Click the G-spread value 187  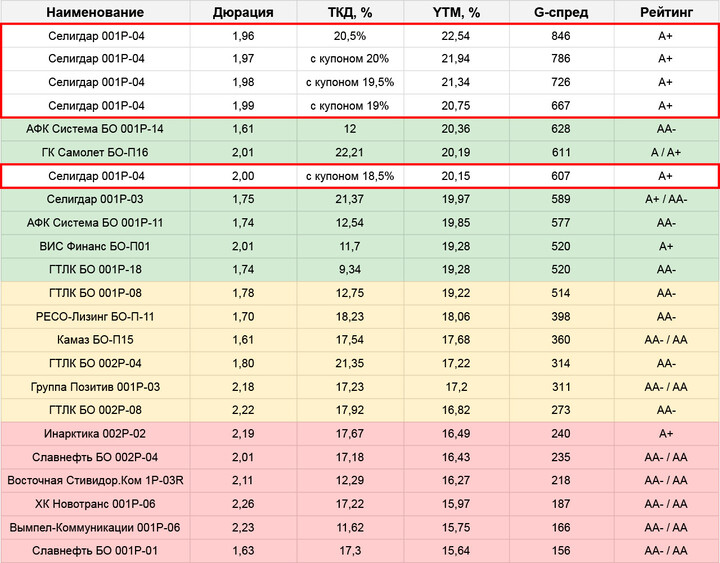[561, 504]
